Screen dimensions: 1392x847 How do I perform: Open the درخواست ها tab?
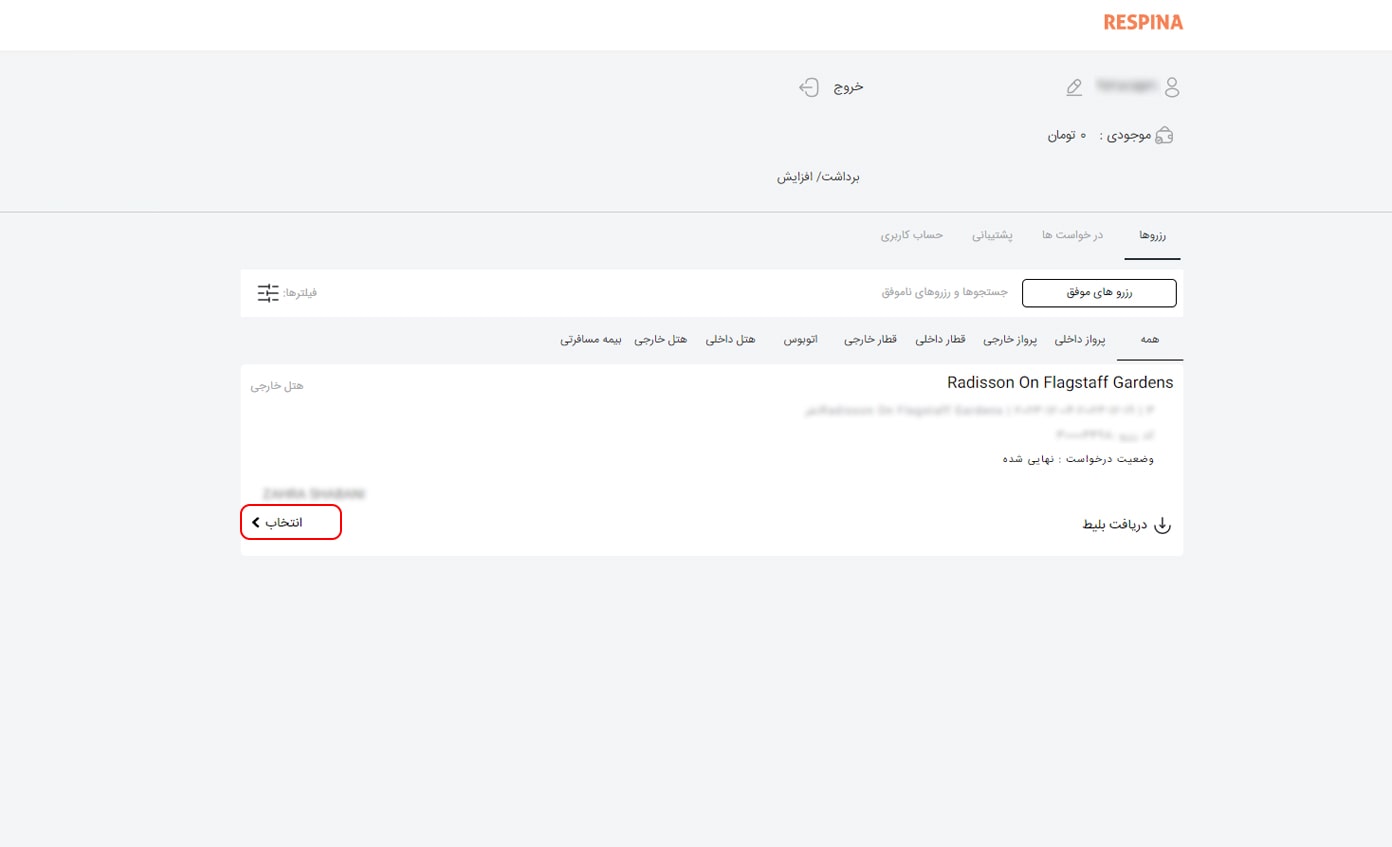pyautogui.click(x=1072, y=235)
